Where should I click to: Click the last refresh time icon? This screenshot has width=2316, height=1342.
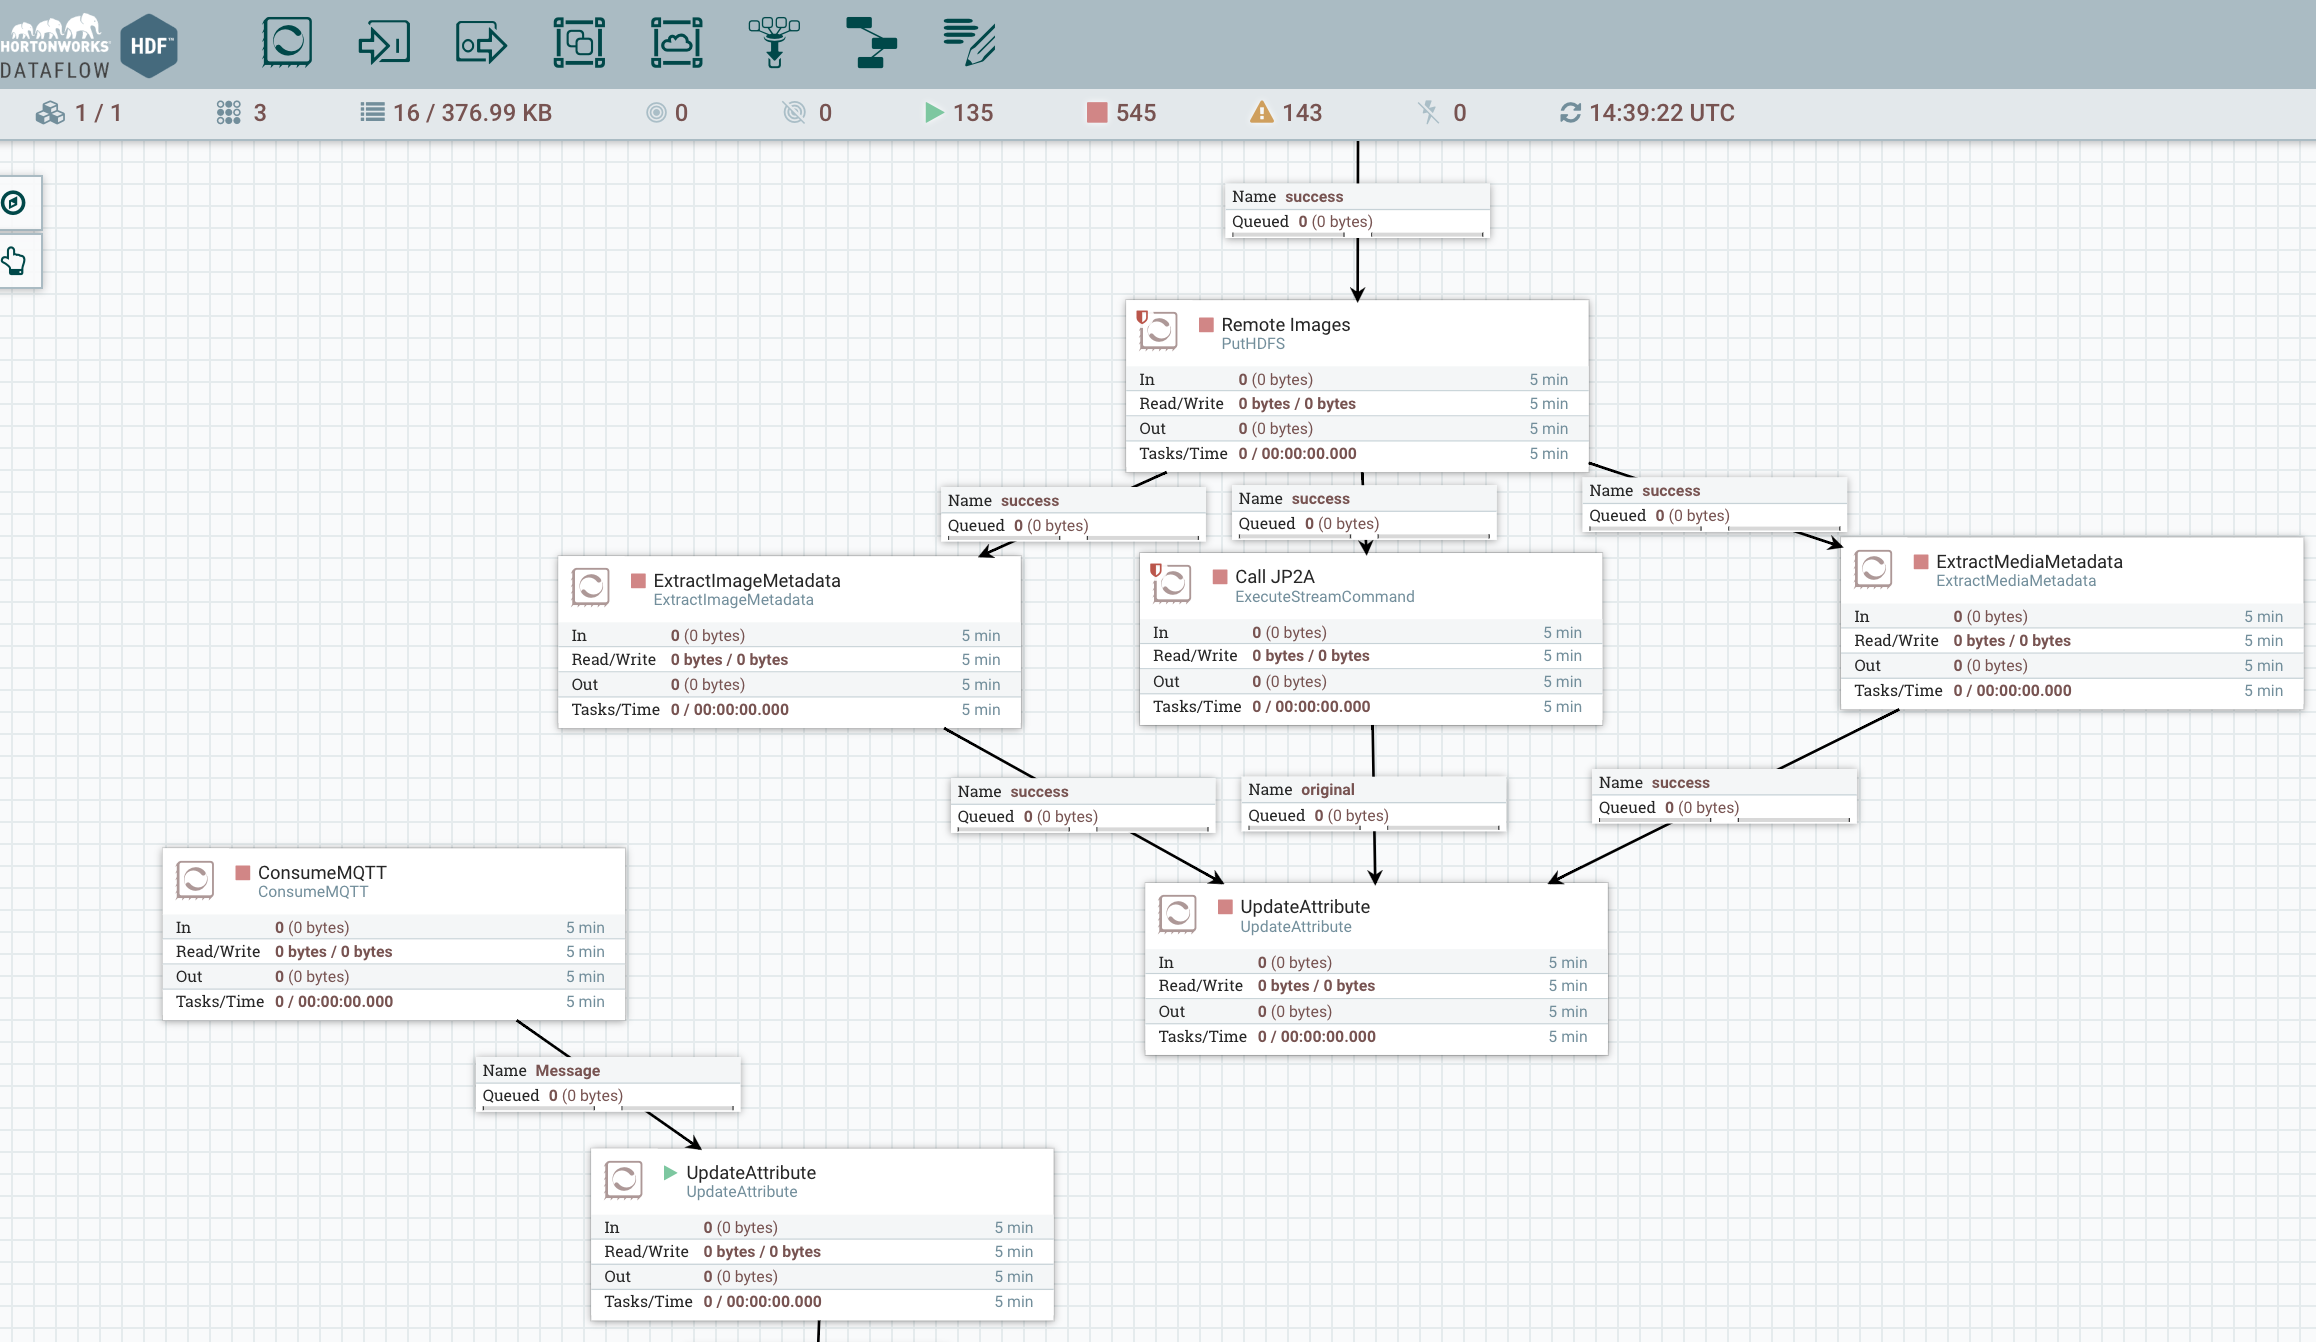pyautogui.click(x=1570, y=113)
